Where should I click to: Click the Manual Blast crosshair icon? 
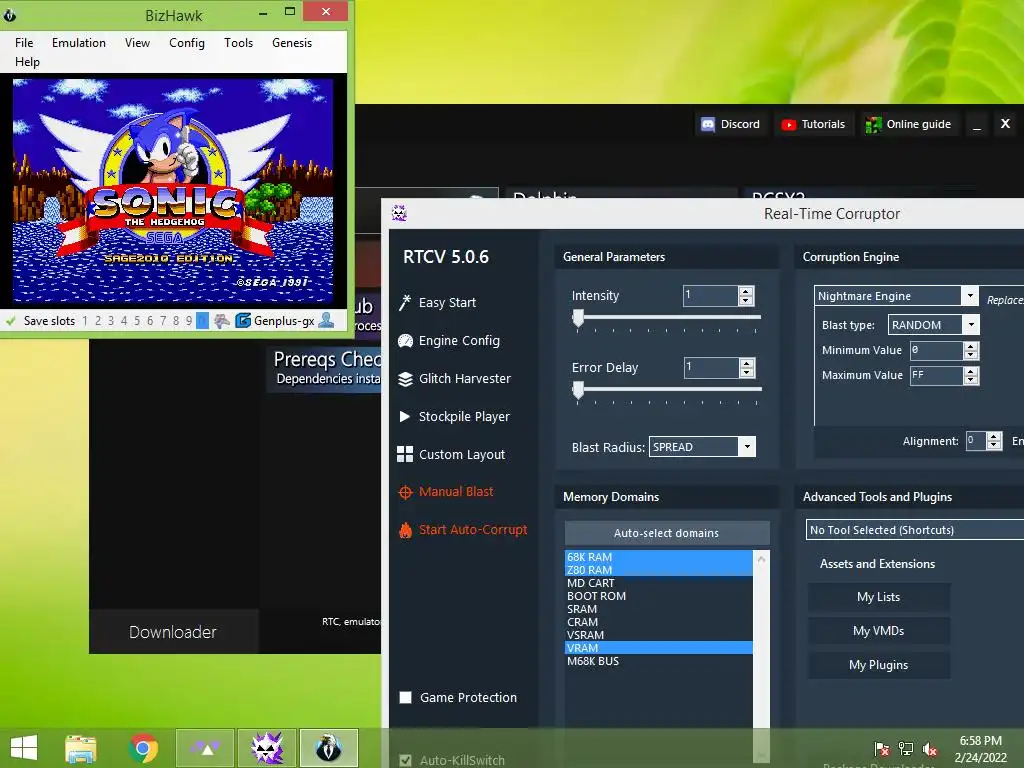pos(405,492)
